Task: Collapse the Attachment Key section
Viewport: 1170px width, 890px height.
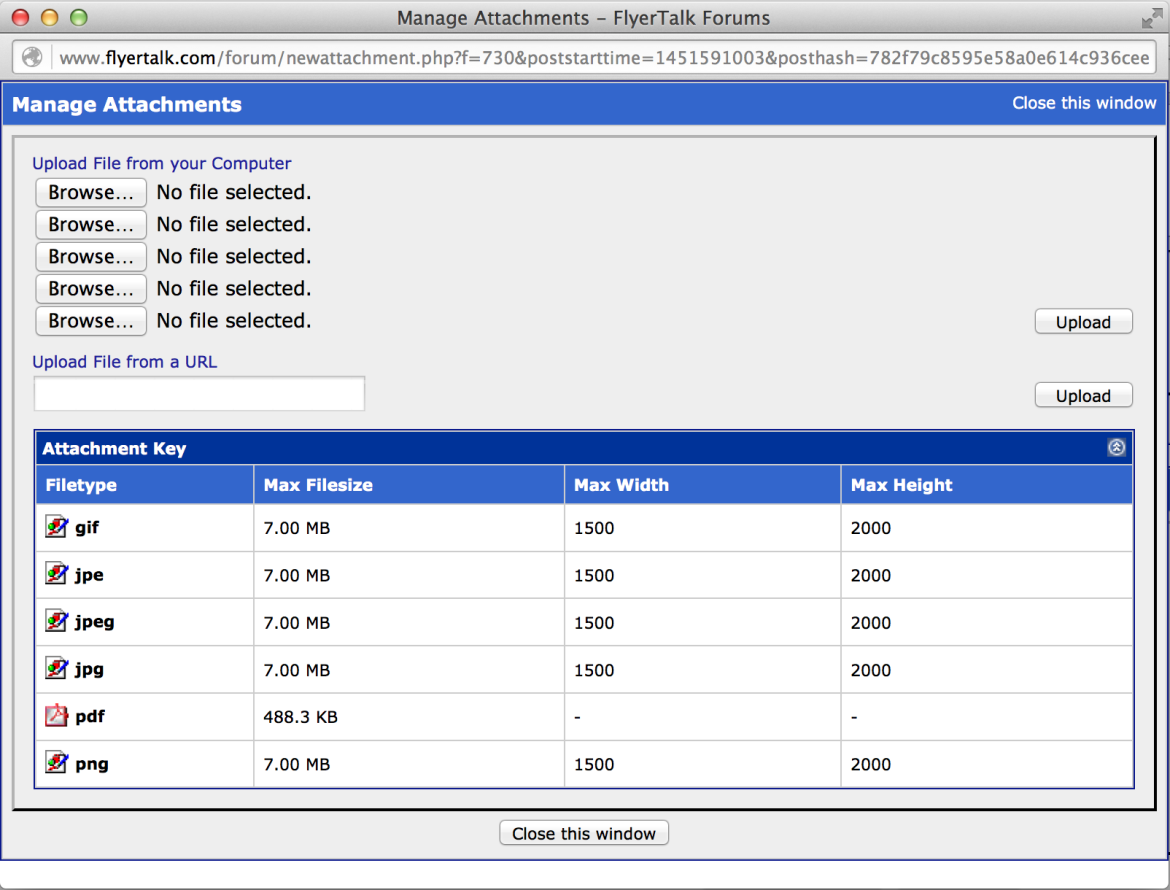Action: [x=1117, y=448]
